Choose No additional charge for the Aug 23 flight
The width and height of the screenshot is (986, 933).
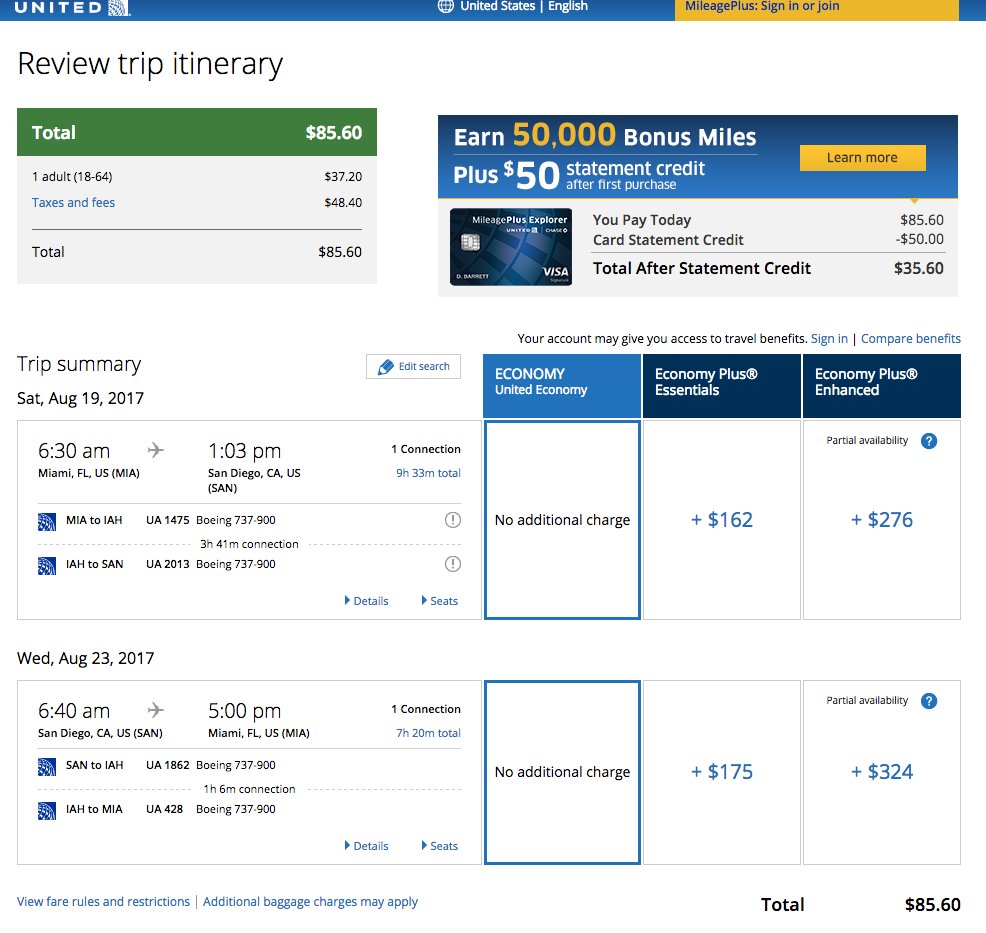tap(562, 772)
